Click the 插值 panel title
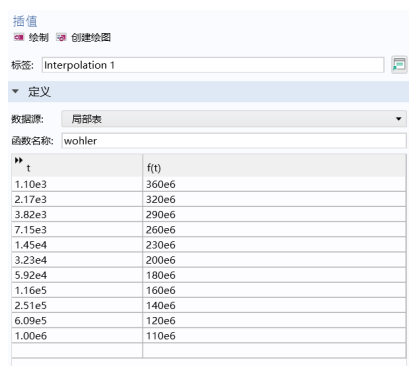This screenshot has width=417, height=366. pos(25,21)
